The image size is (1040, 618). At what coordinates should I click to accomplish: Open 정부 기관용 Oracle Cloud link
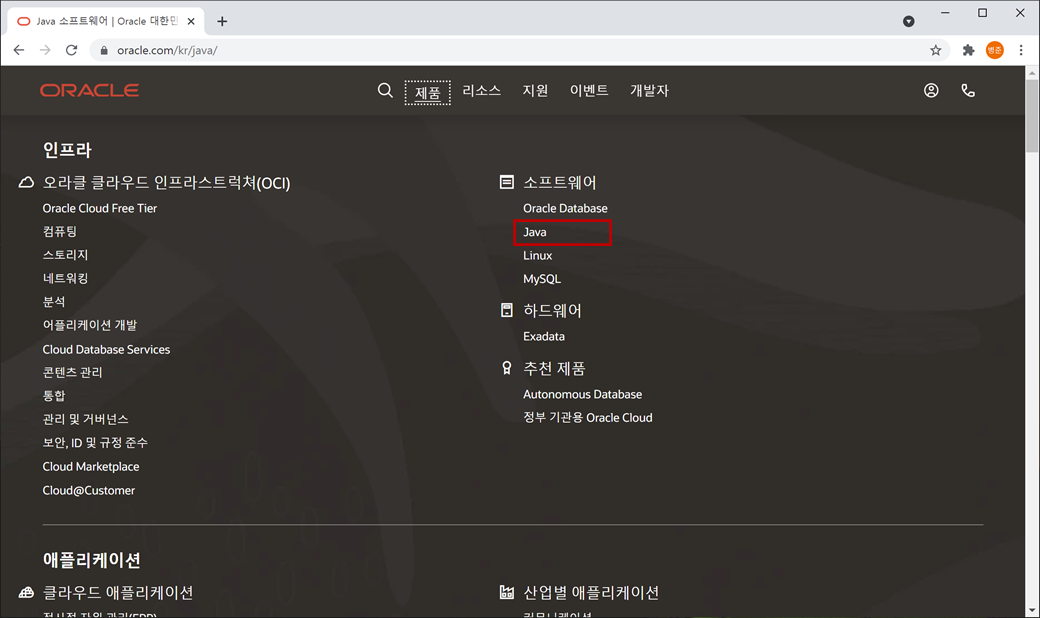click(588, 418)
